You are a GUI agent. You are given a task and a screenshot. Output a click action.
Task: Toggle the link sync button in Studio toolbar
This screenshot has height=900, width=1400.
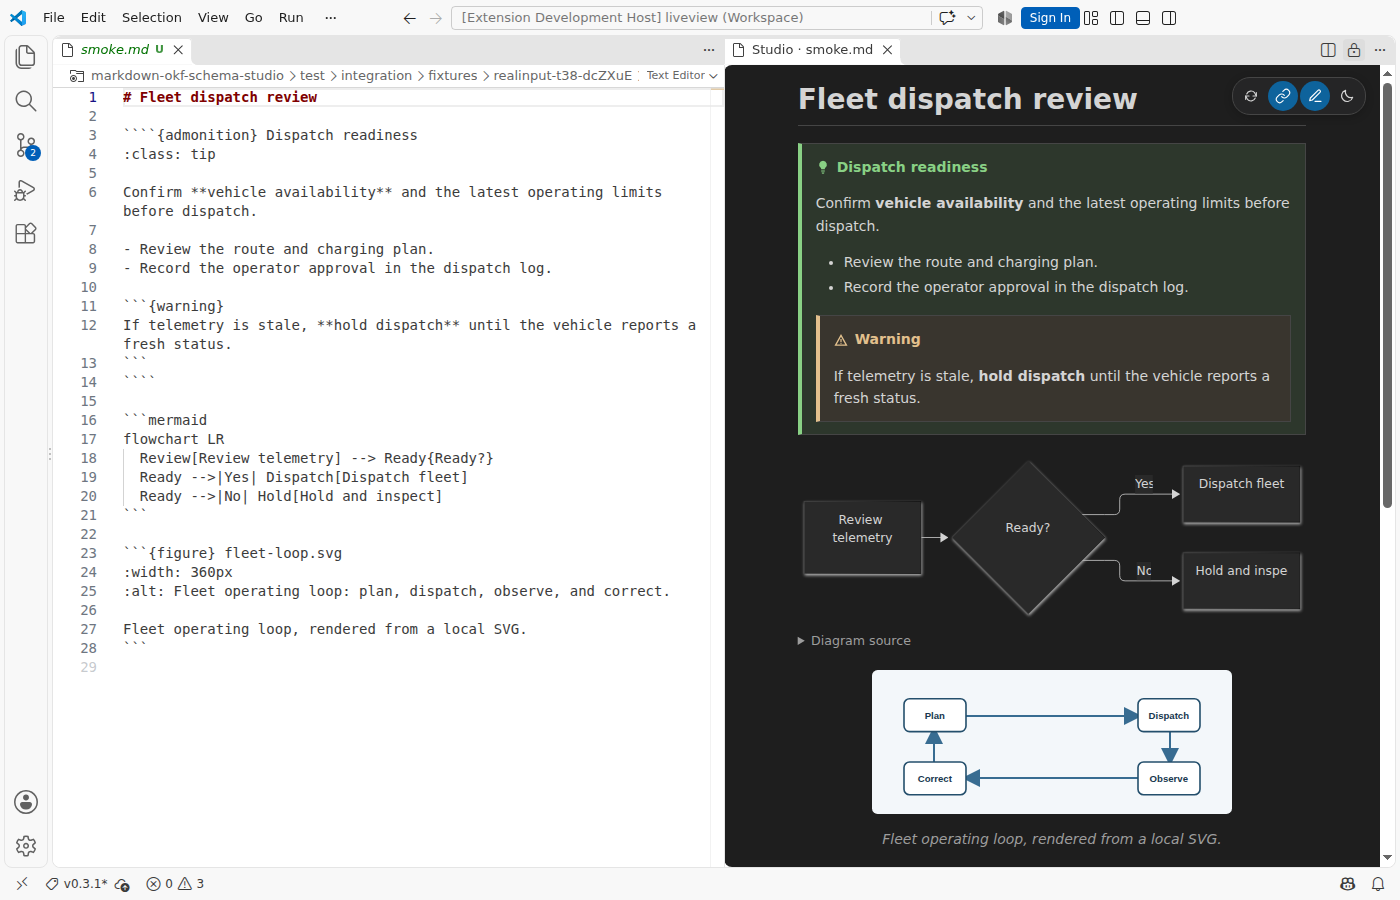(x=1283, y=96)
